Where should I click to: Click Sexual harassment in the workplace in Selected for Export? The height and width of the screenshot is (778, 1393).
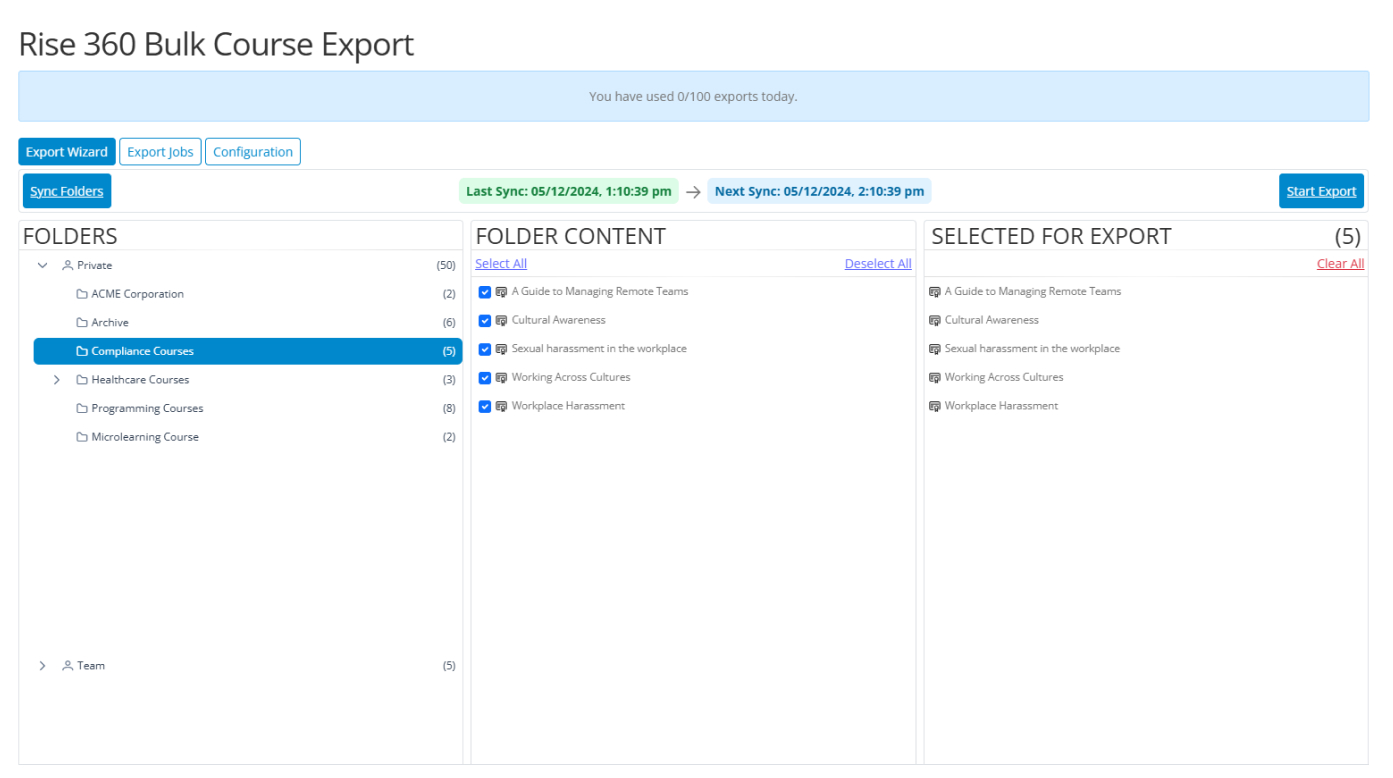pyautogui.click(x=1032, y=349)
